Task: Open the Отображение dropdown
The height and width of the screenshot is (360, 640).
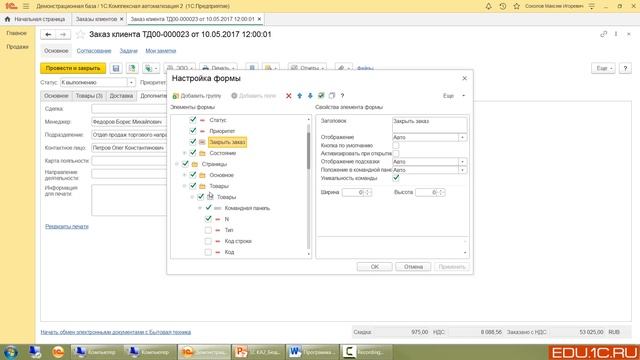Action: click(462, 138)
